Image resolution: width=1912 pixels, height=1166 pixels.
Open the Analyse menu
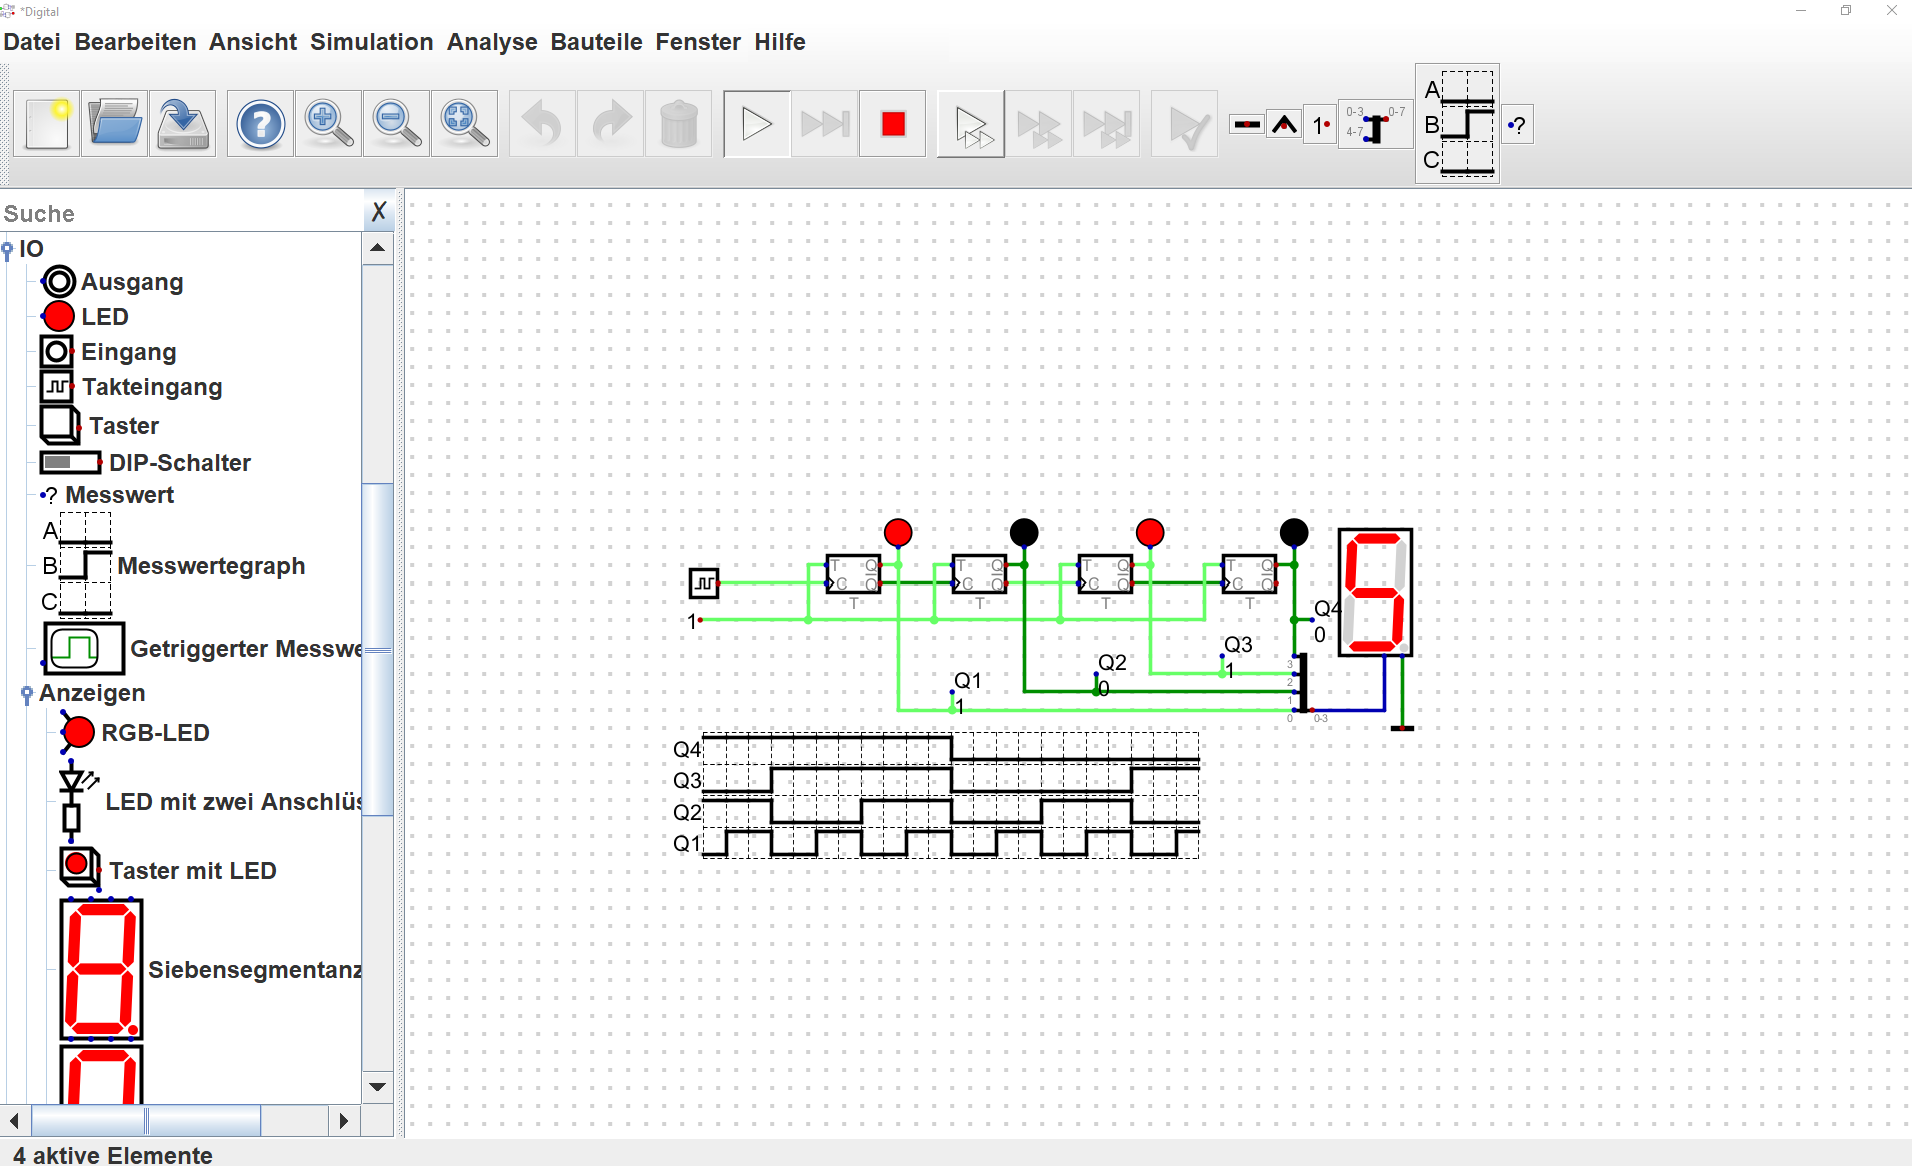pyautogui.click(x=492, y=42)
